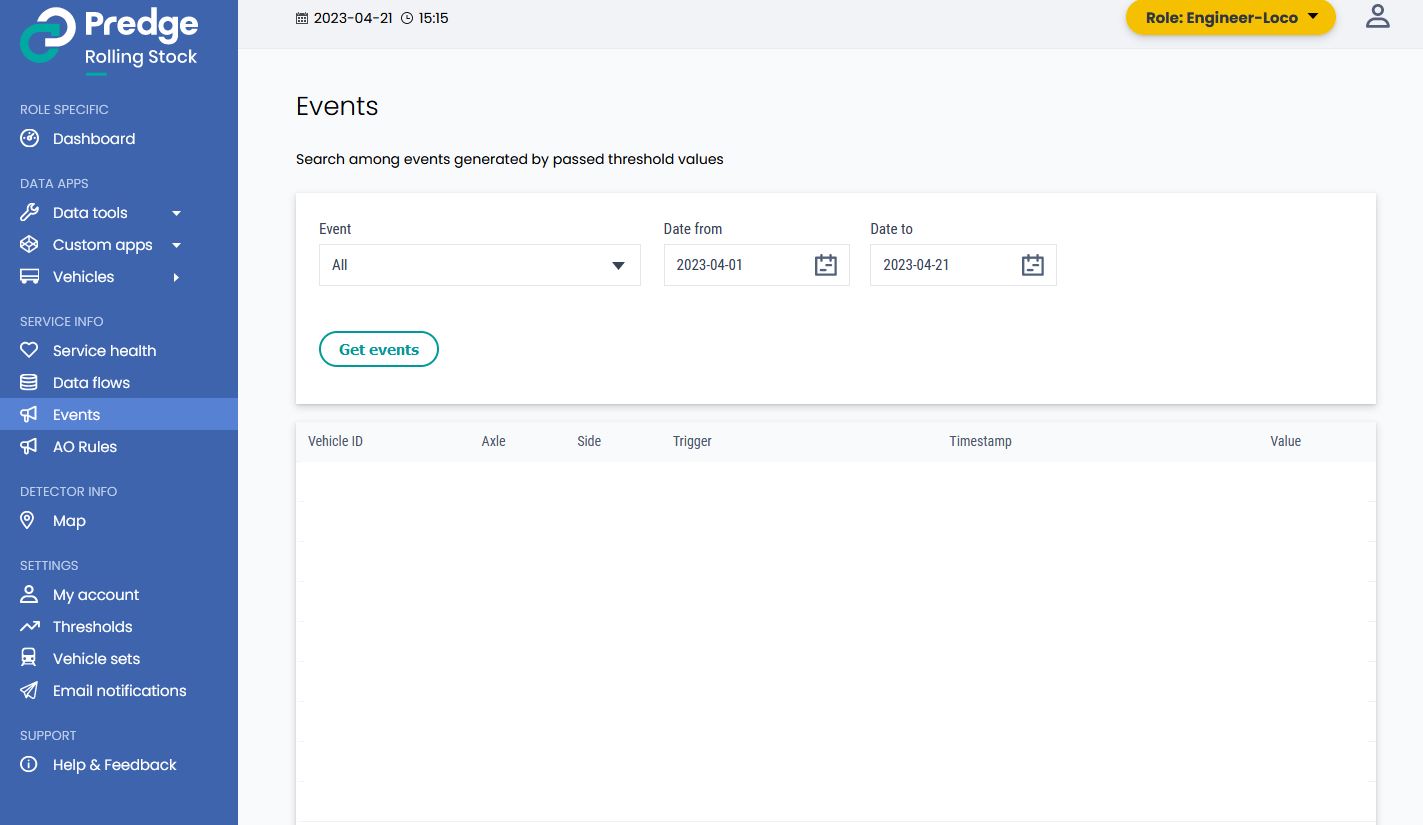Open the Event type dropdown

click(479, 265)
